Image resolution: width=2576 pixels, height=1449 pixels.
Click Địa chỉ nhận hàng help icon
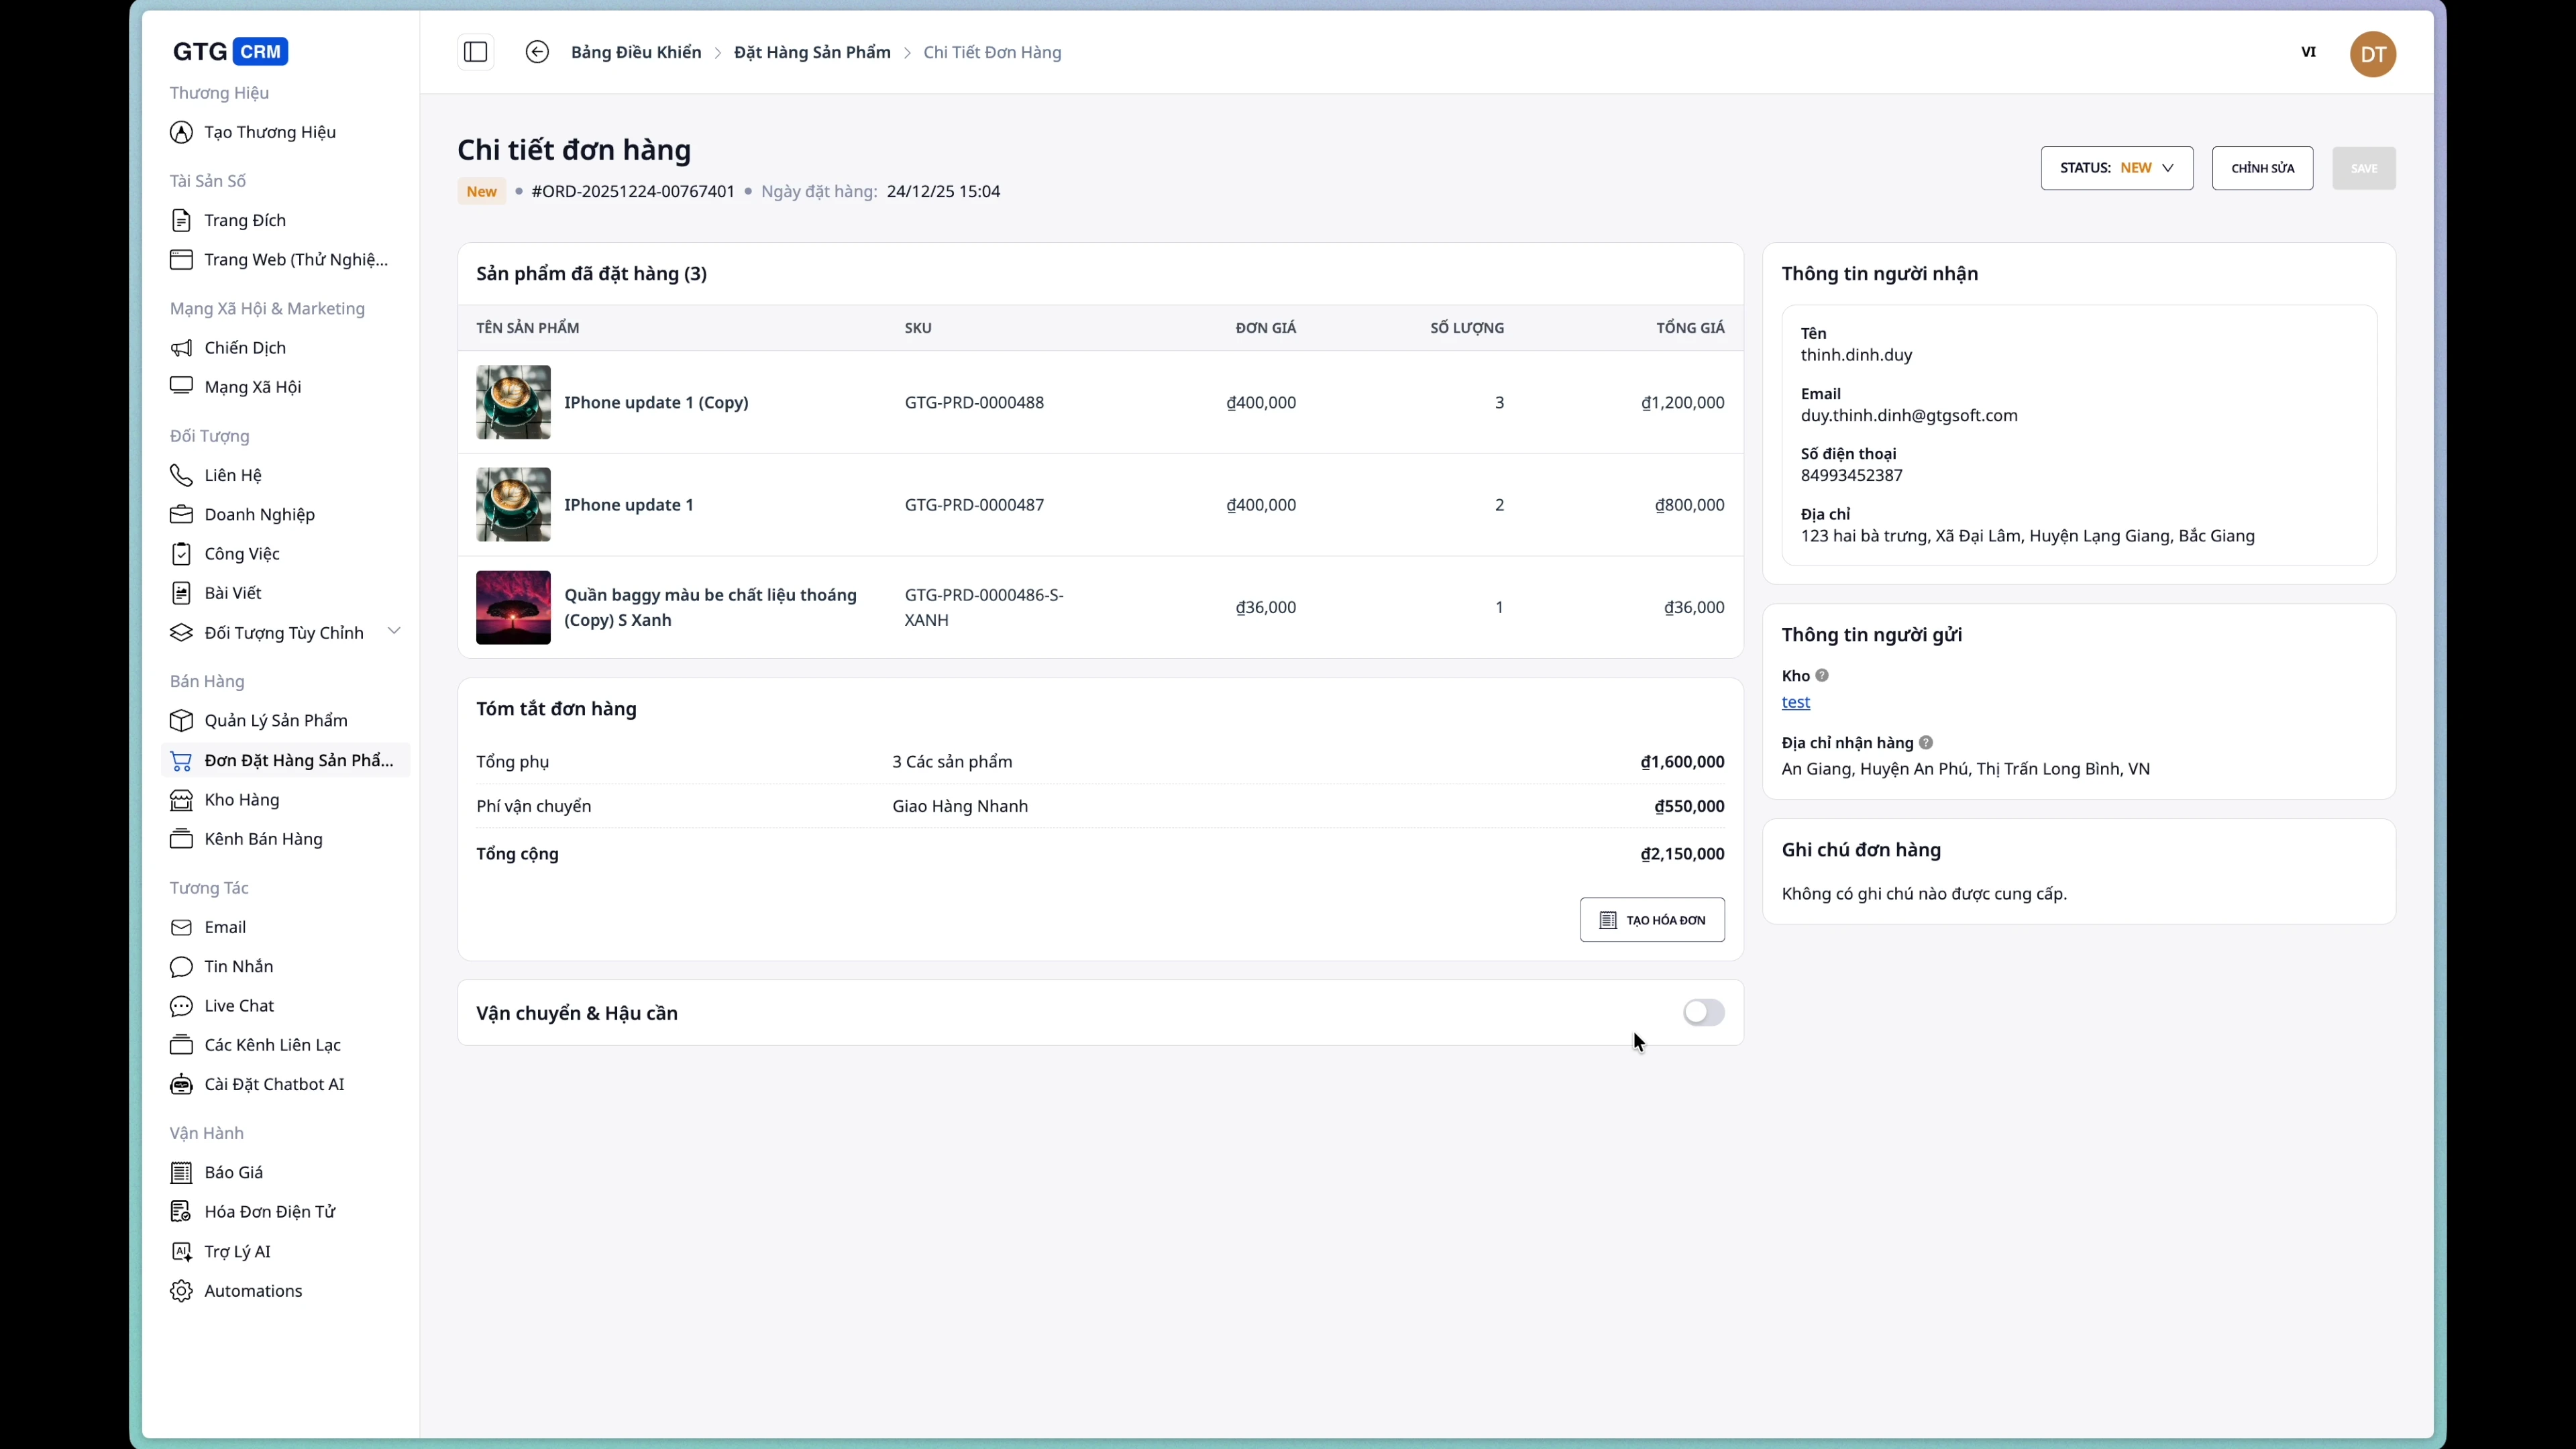tap(1926, 743)
